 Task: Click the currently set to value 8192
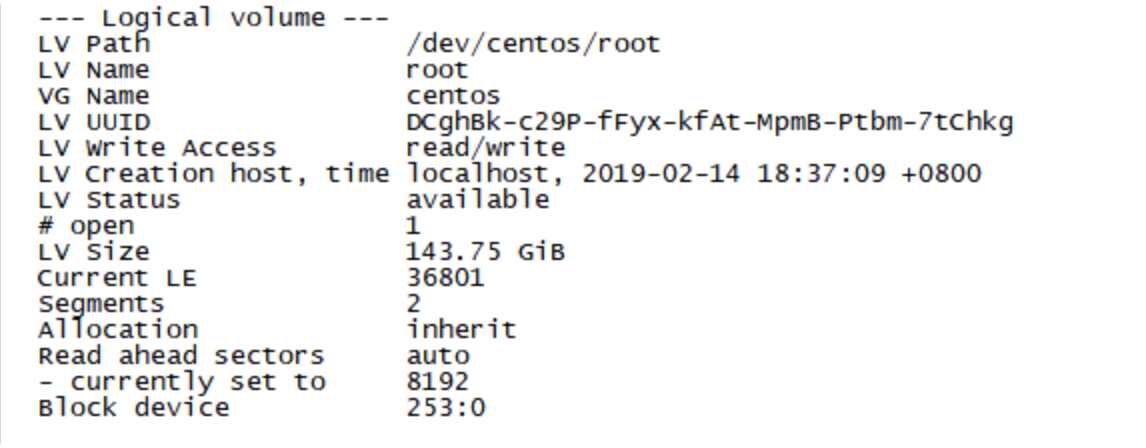[437, 382]
